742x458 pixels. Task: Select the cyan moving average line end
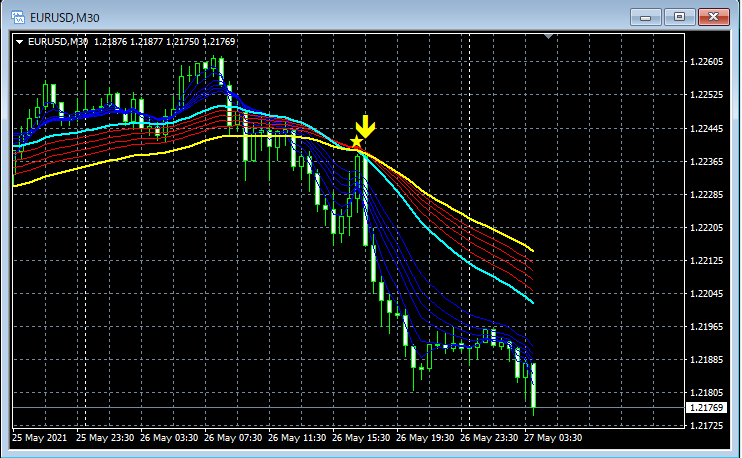531,301
